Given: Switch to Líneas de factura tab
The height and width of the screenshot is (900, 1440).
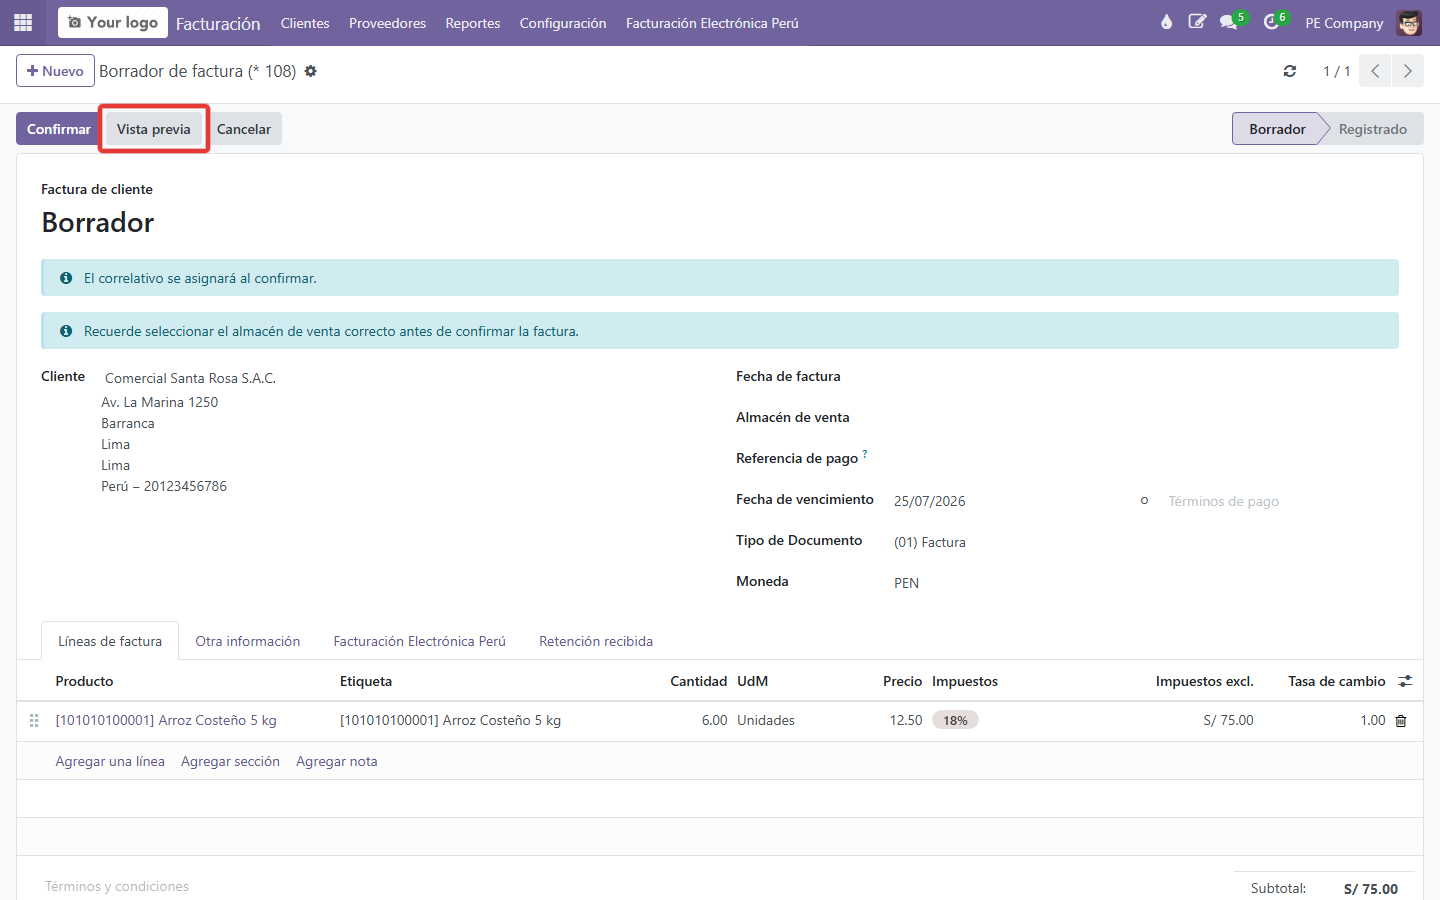Looking at the screenshot, I should (x=110, y=641).
